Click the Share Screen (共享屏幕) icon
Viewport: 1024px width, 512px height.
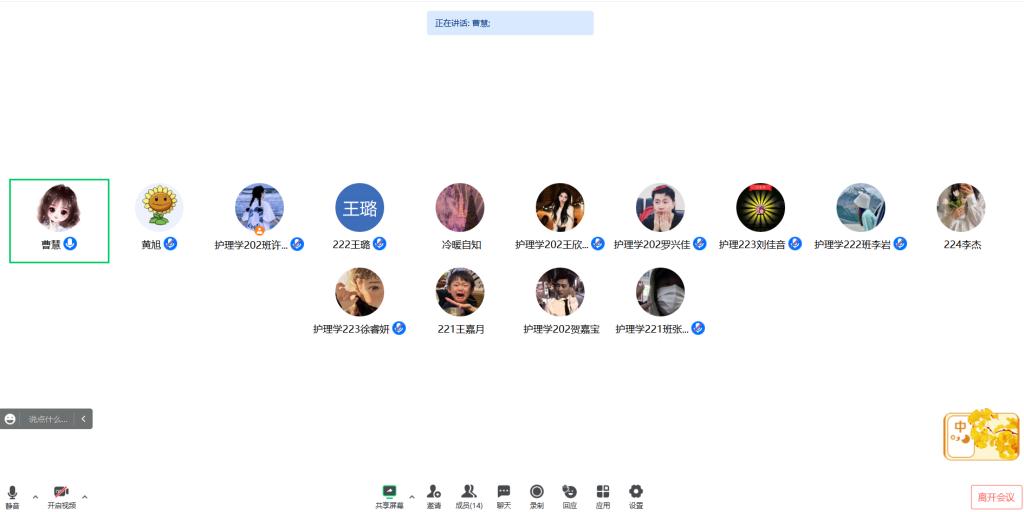click(389, 493)
